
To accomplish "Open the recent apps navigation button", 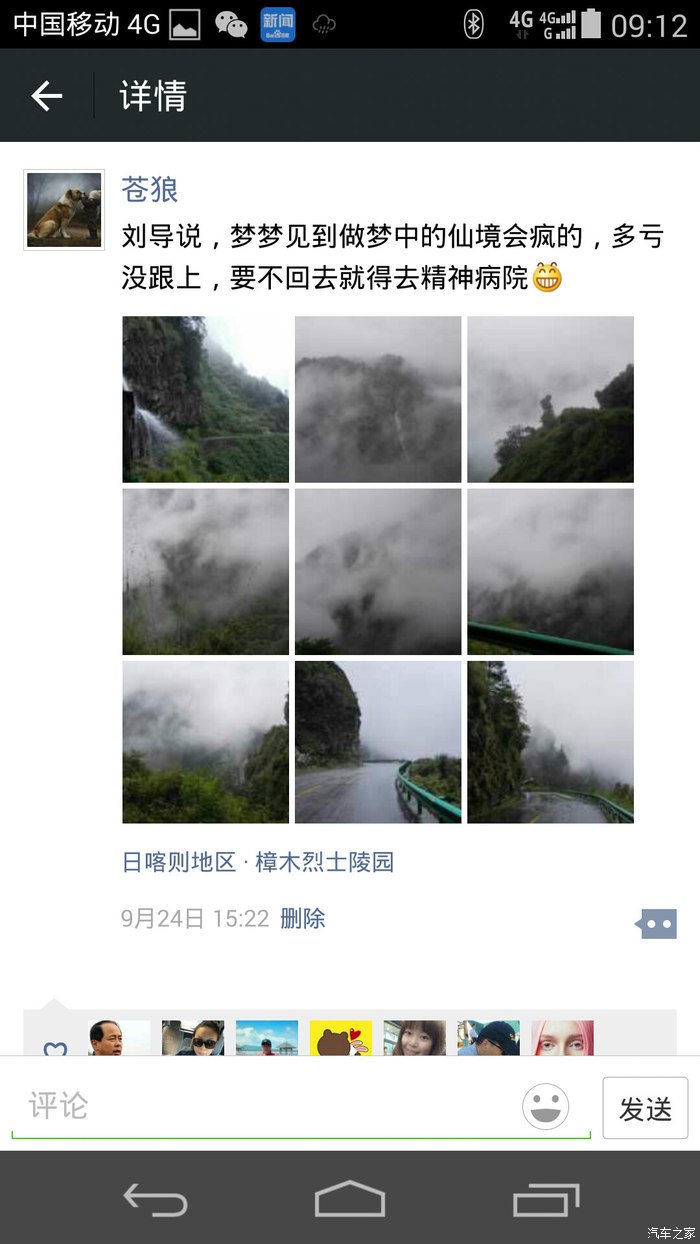I will pyautogui.click(x=546, y=1197).
